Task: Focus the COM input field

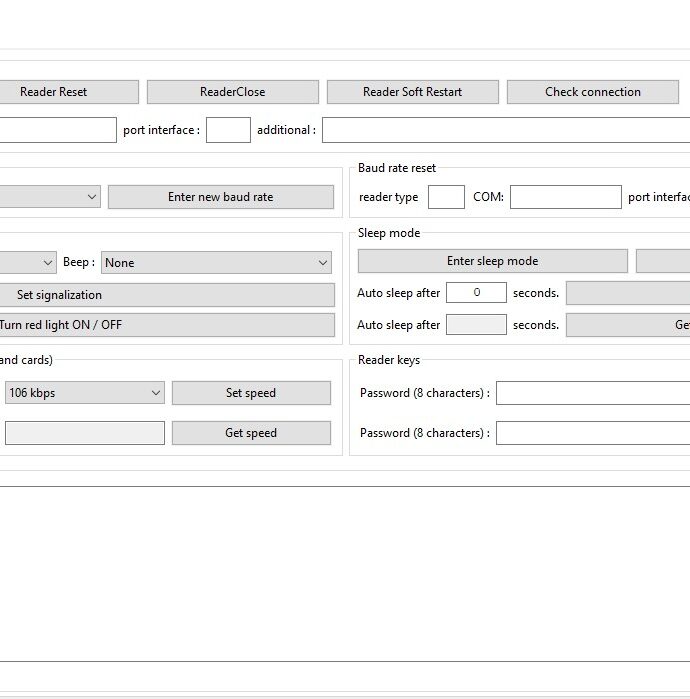Action: [566, 197]
